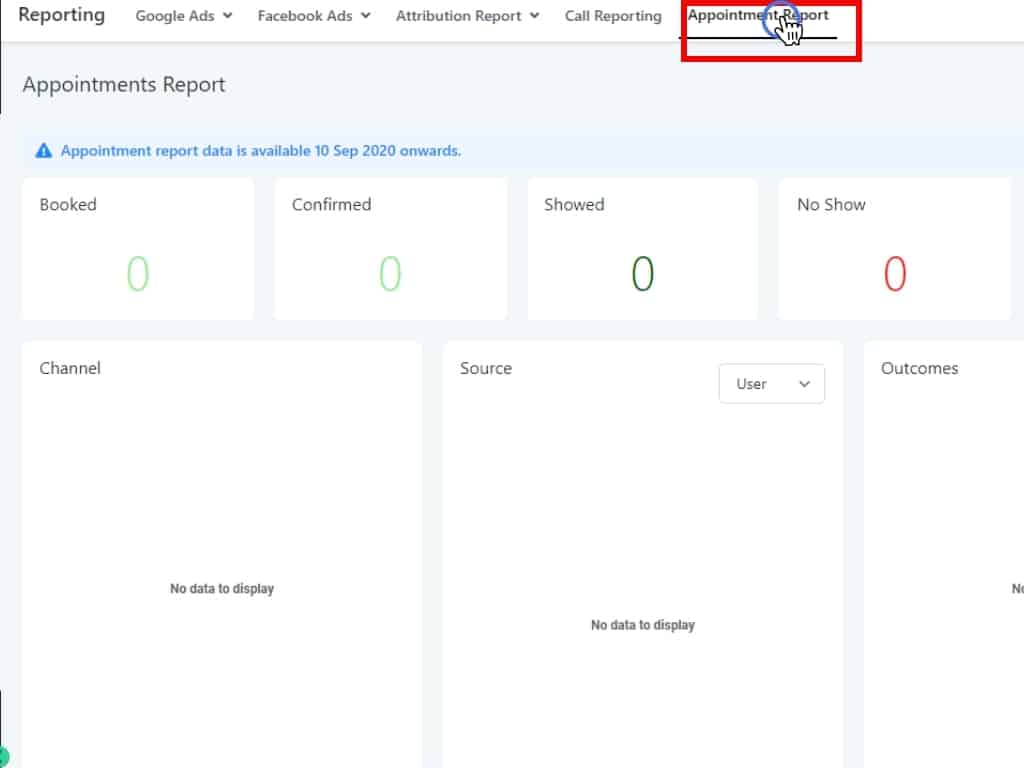
Task: Expand the Google Ads menu chevron
Action: [227, 16]
